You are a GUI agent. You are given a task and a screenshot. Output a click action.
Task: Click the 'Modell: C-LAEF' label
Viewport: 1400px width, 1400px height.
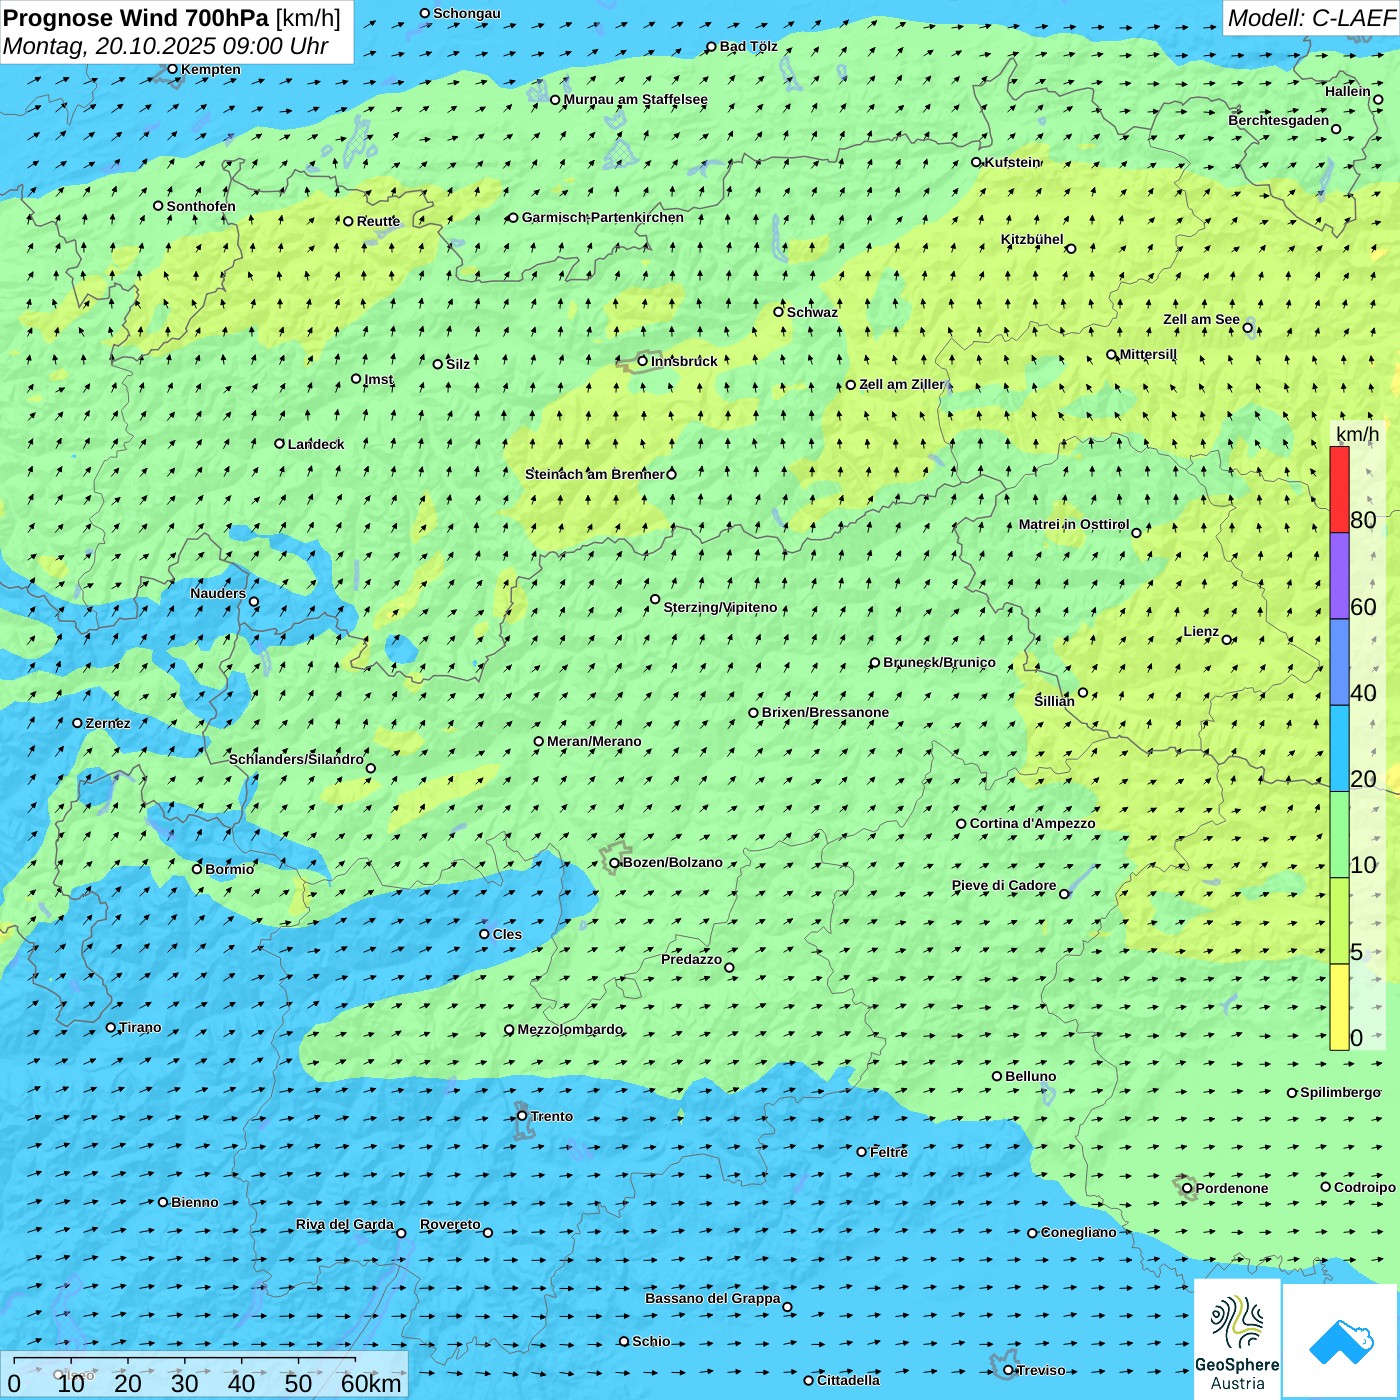point(1310,18)
